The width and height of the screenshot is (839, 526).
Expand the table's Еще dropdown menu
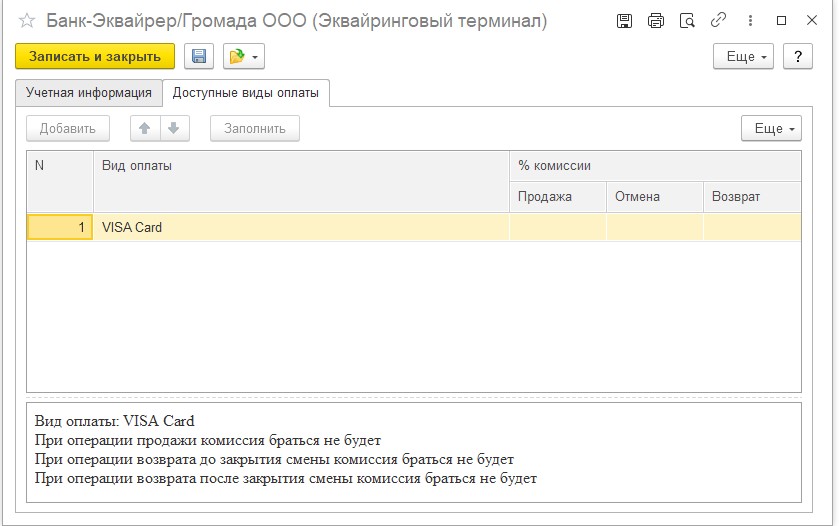pyautogui.click(x=770, y=128)
